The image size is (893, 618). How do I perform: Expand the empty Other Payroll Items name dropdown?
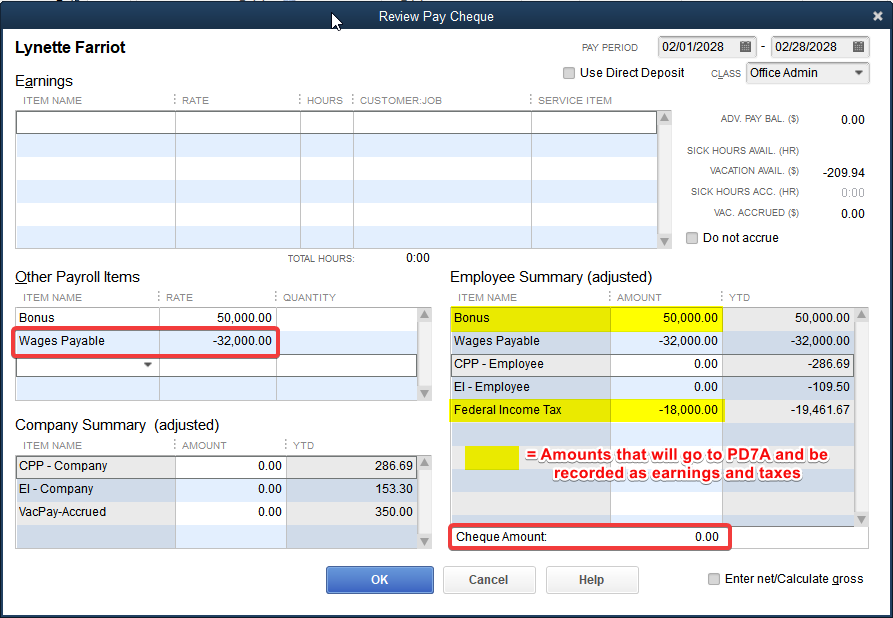(148, 365)
